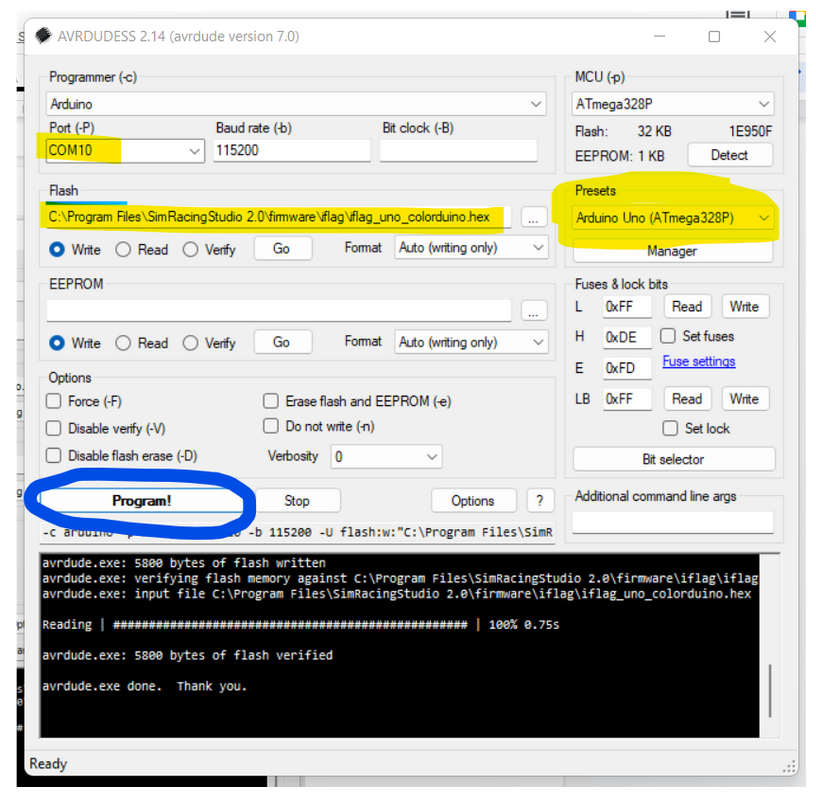Click the empty Bit clock (-B) field
Viewport: 816px width, 801px height.
pyautogui.click(x=458, y=150)
